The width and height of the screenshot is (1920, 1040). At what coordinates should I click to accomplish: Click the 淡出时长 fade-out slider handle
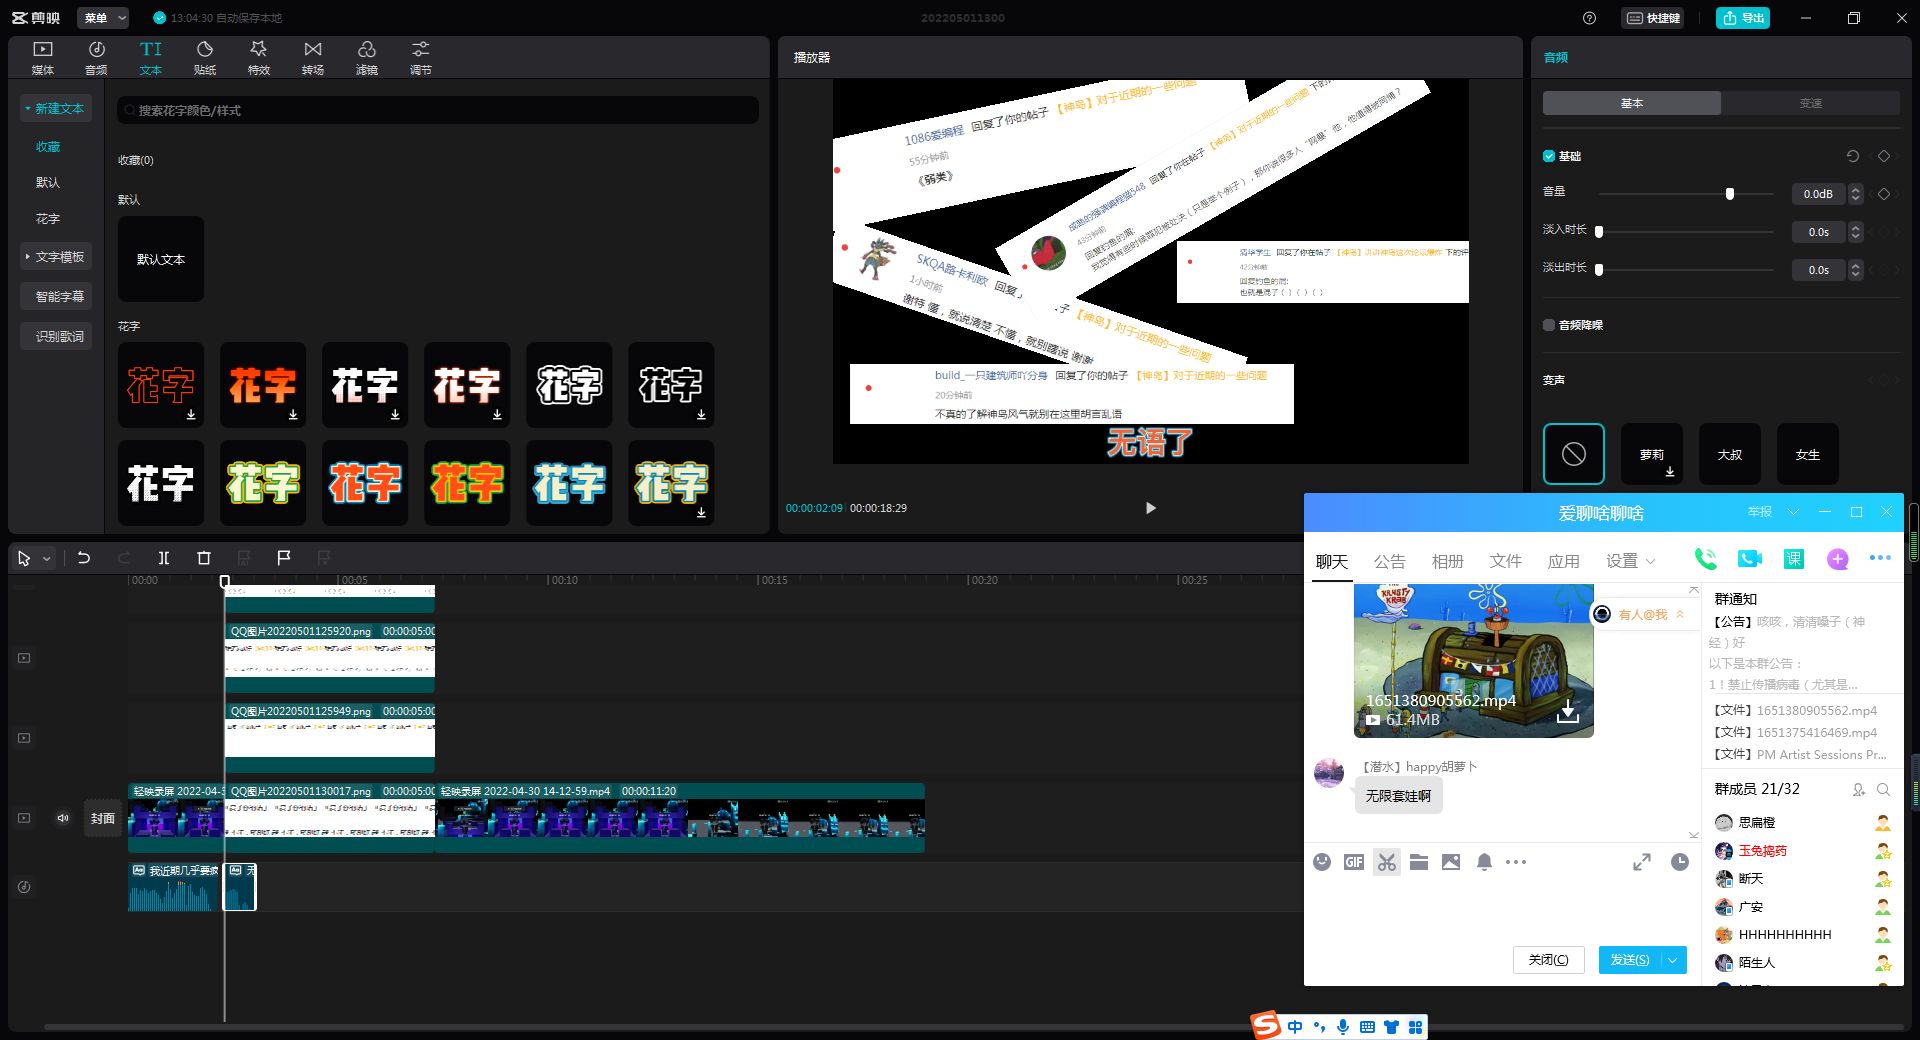[x=1599, y=270]
